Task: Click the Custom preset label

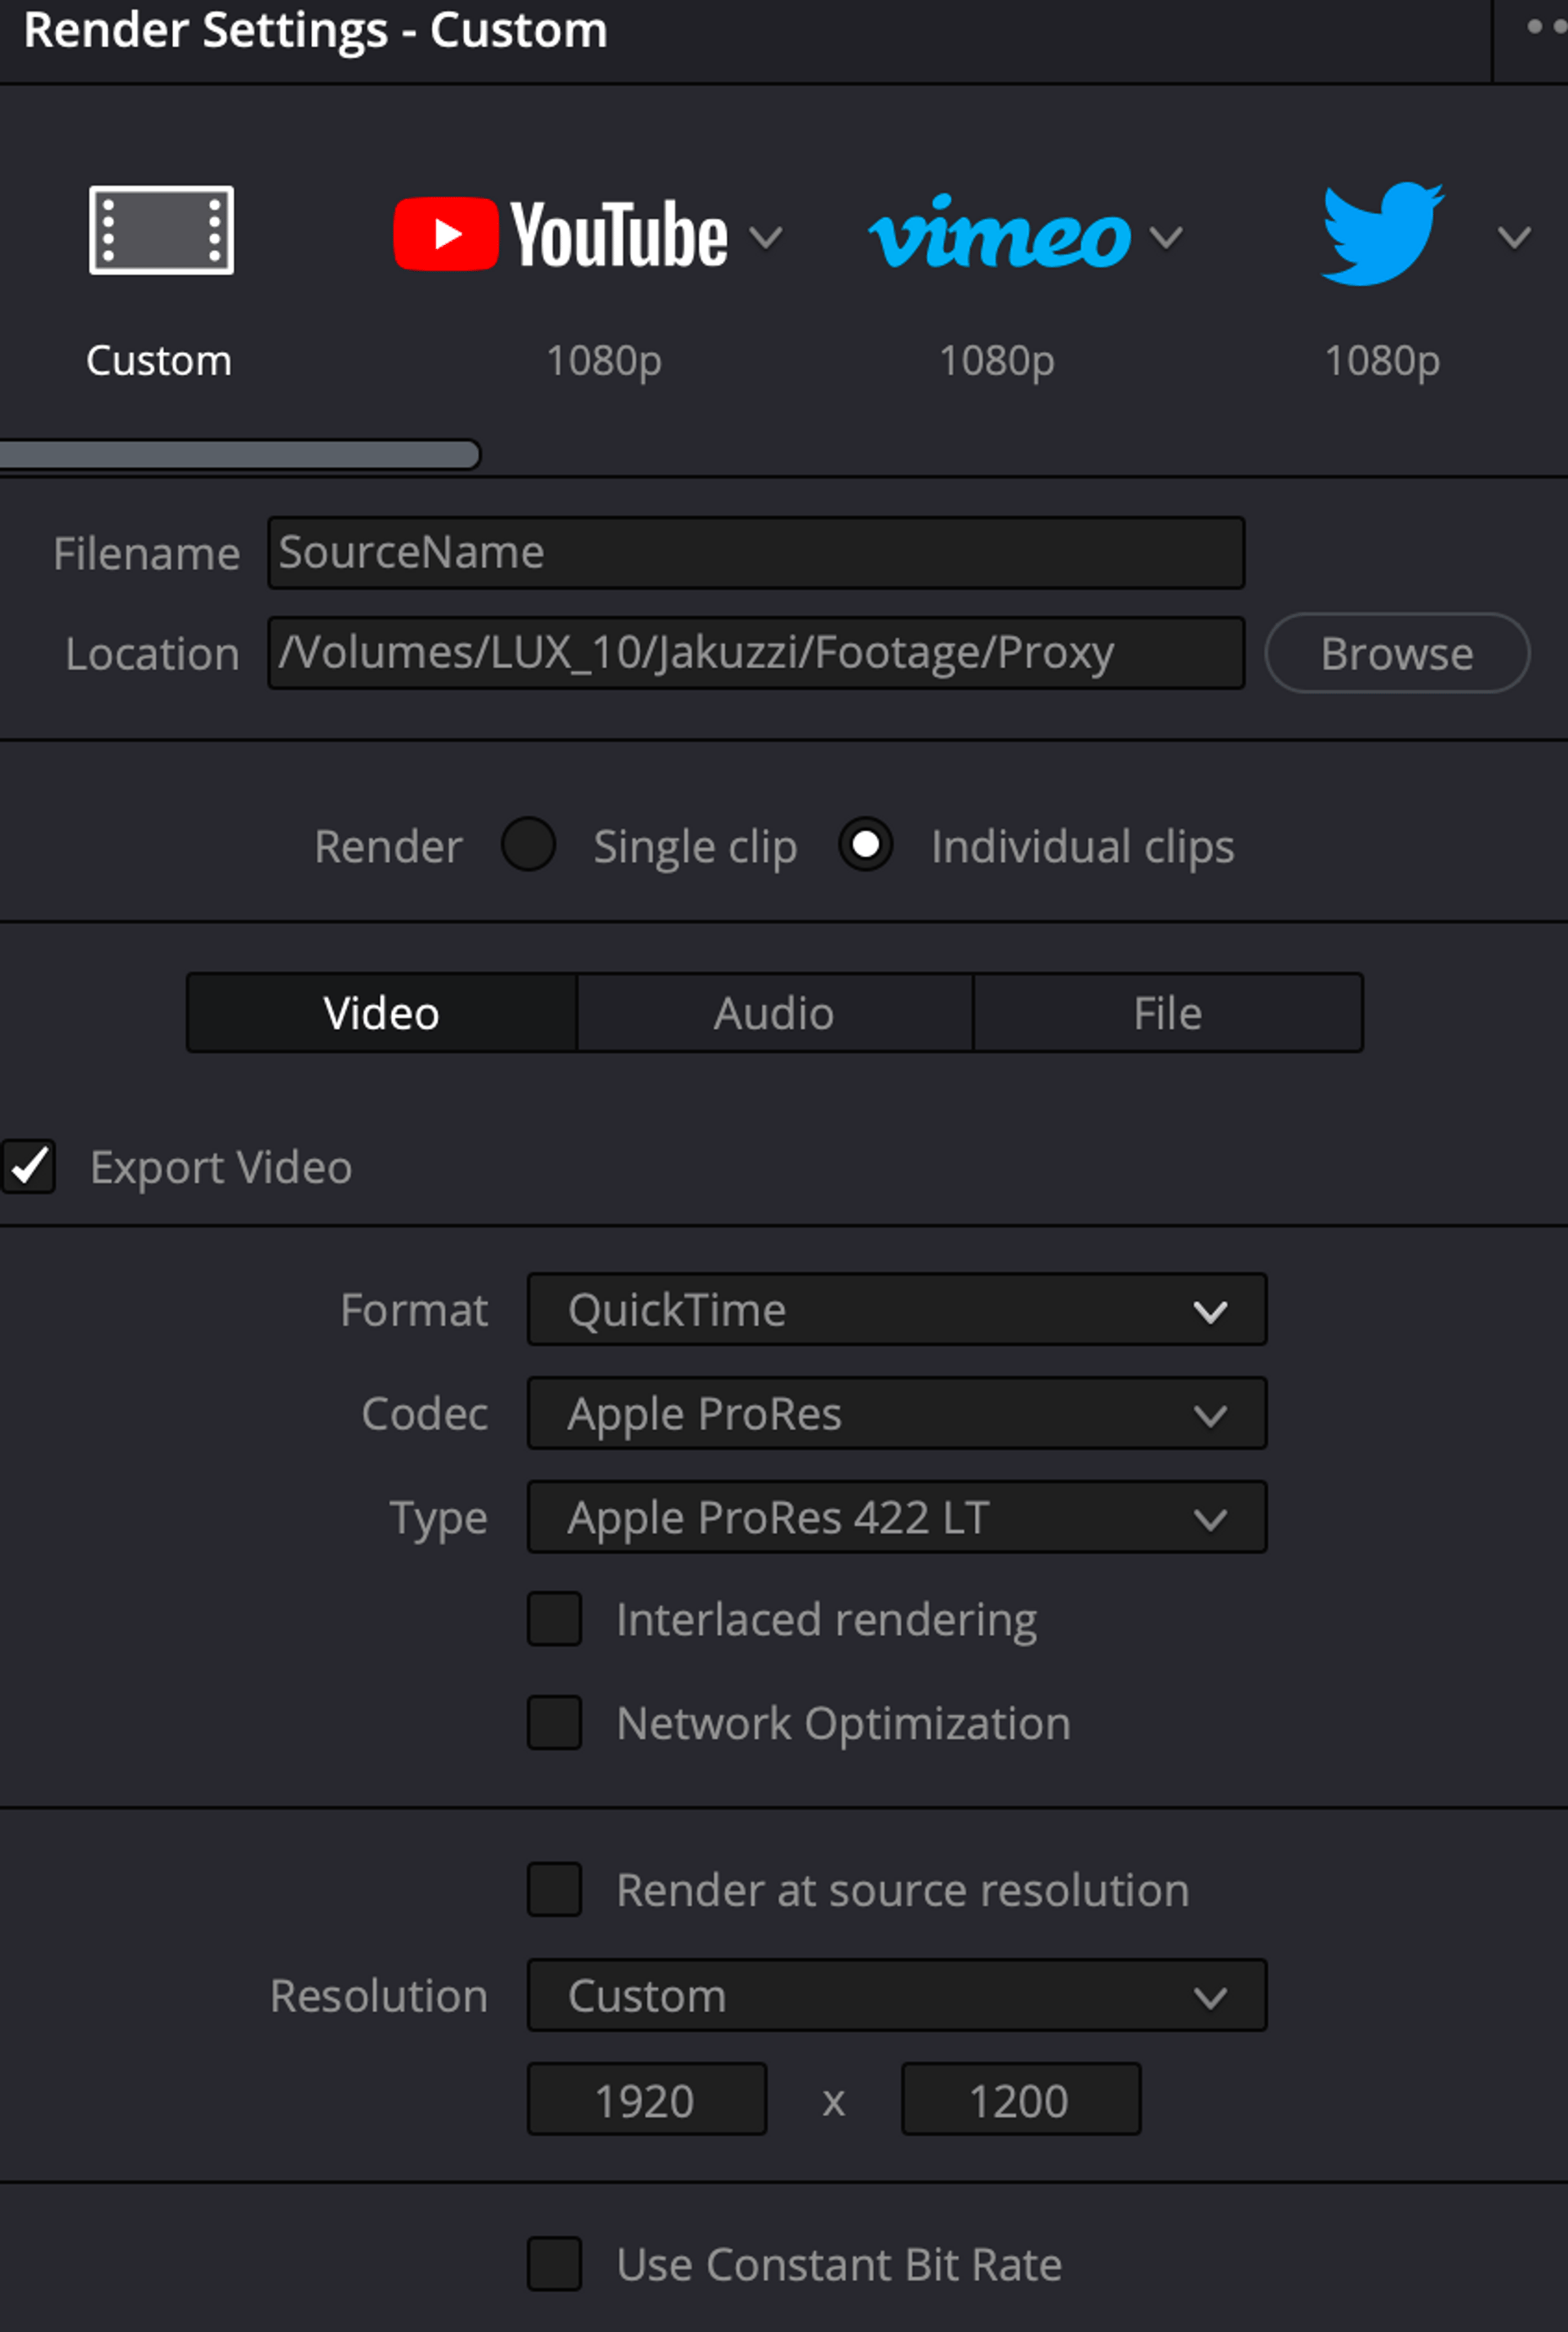Action: point(159,360)
